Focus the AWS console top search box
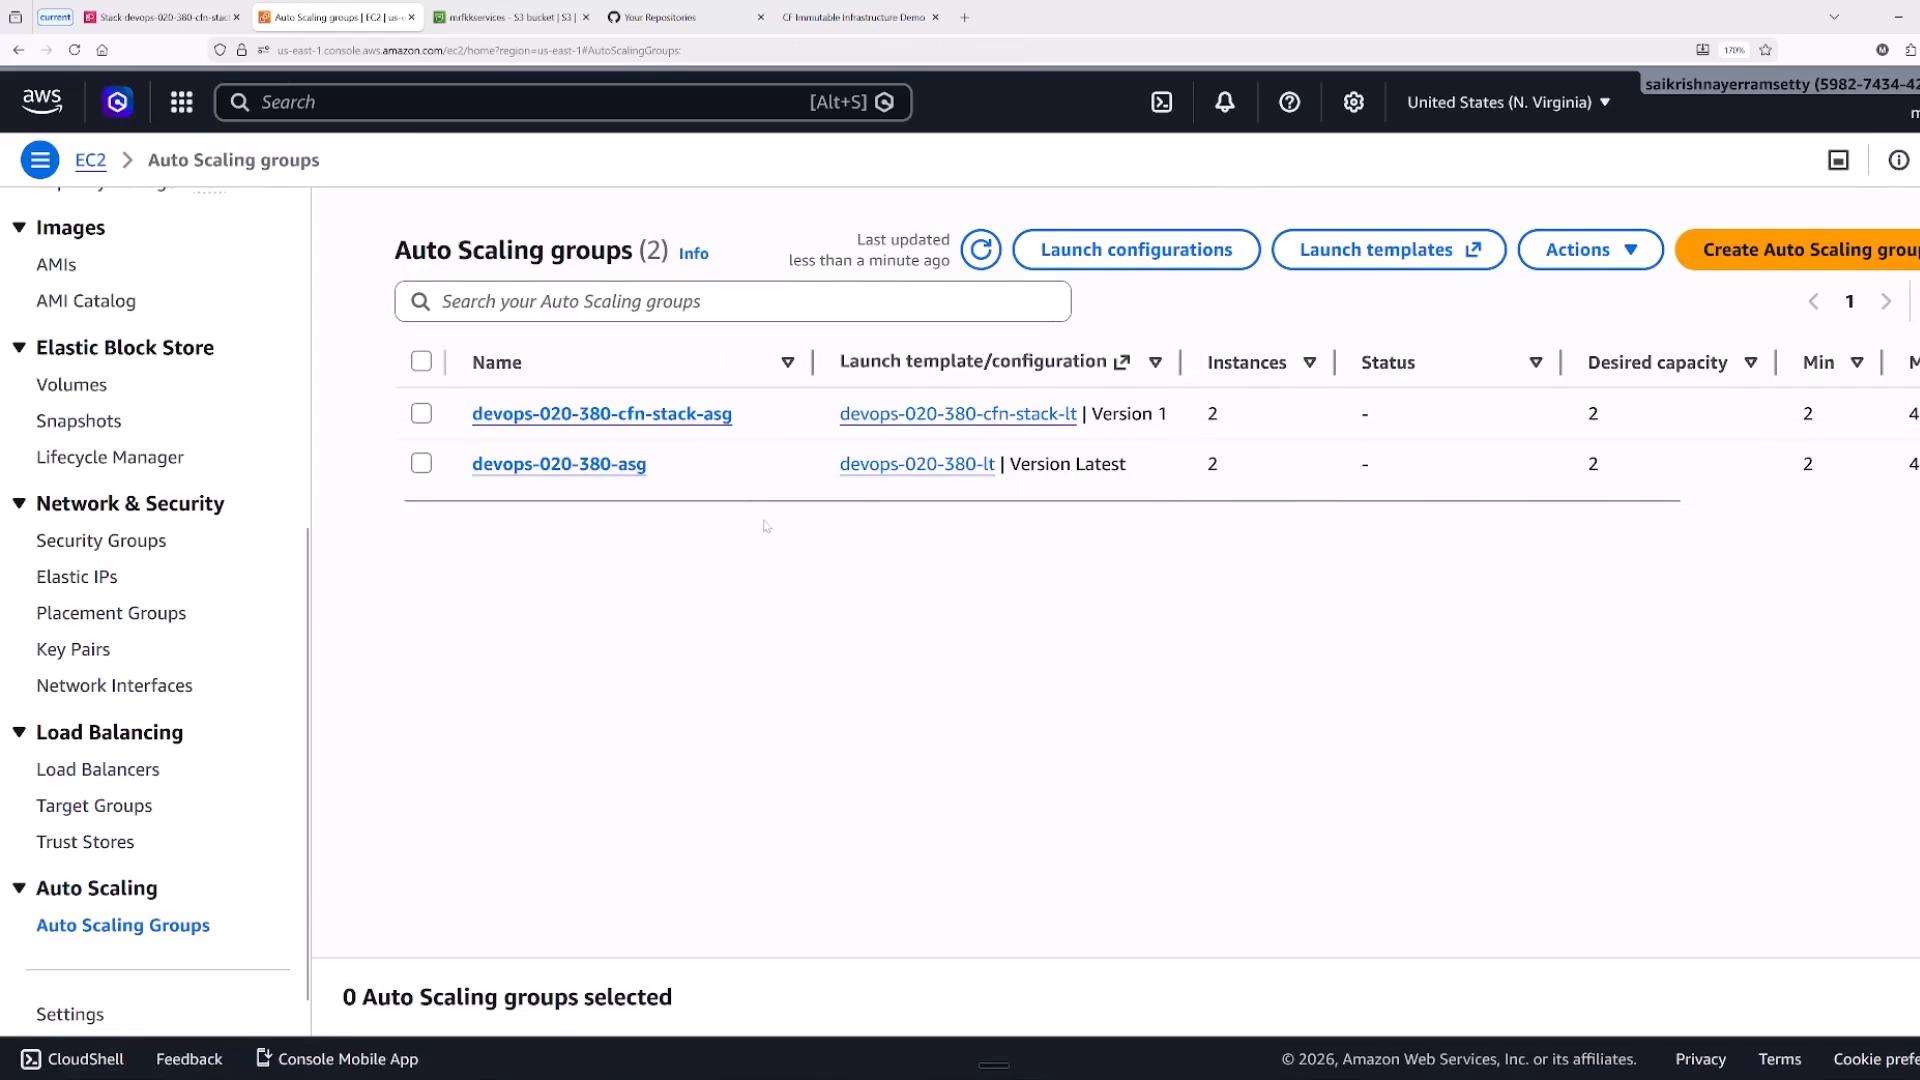 click(x=563, y=102)
